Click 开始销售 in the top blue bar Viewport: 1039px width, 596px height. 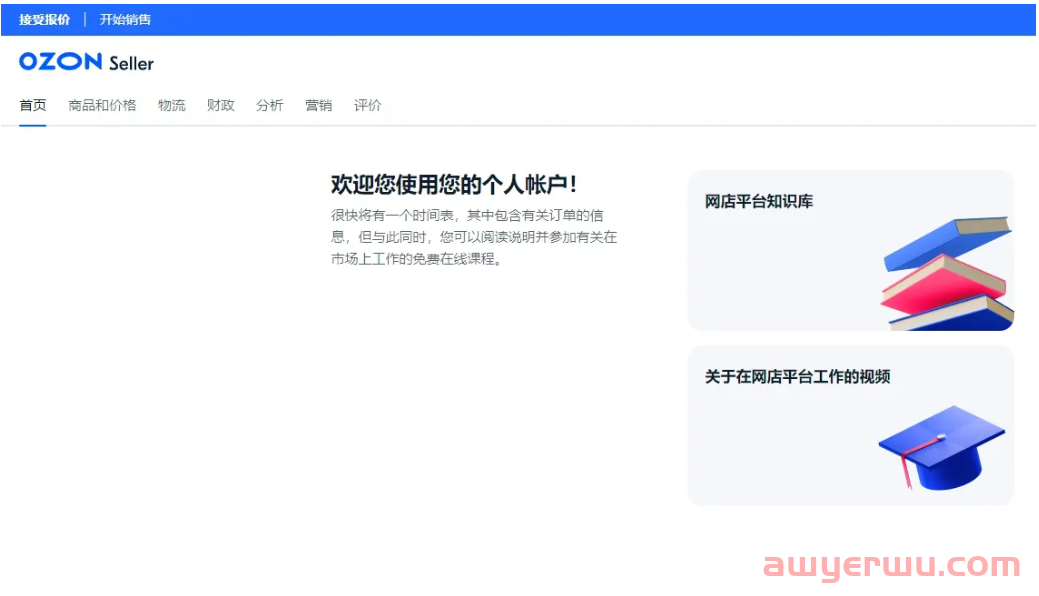point(125,19)
